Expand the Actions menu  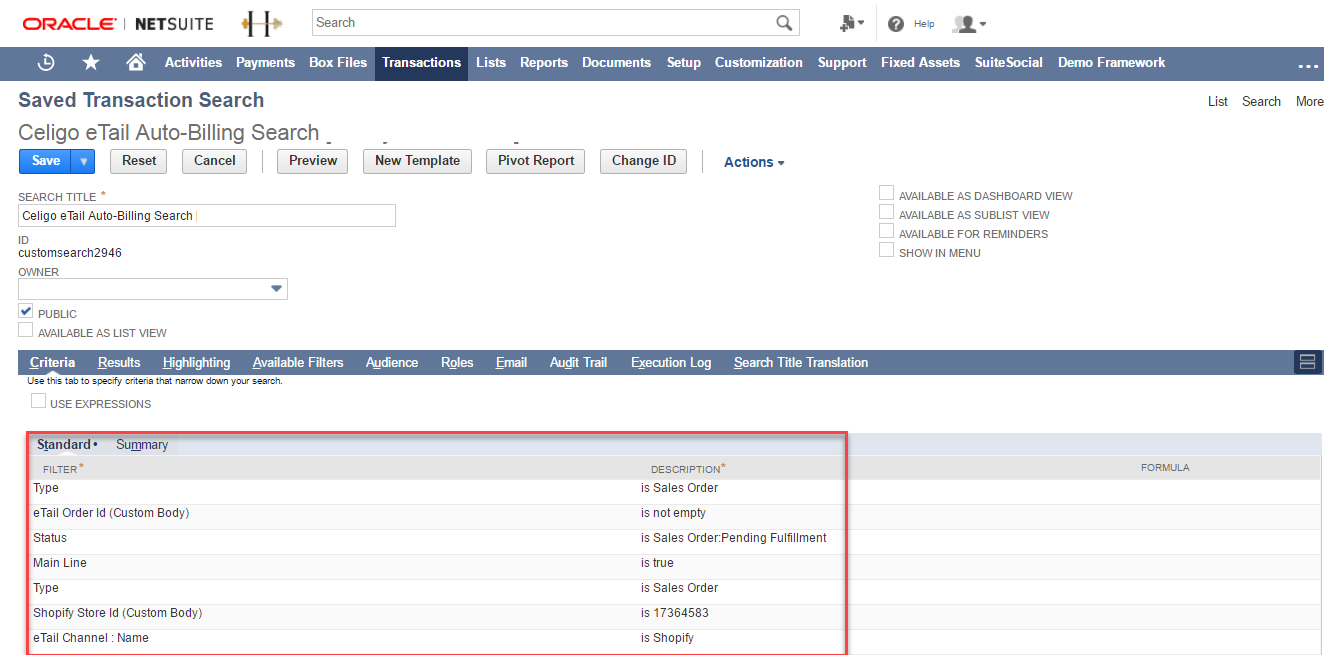[754, 162]
